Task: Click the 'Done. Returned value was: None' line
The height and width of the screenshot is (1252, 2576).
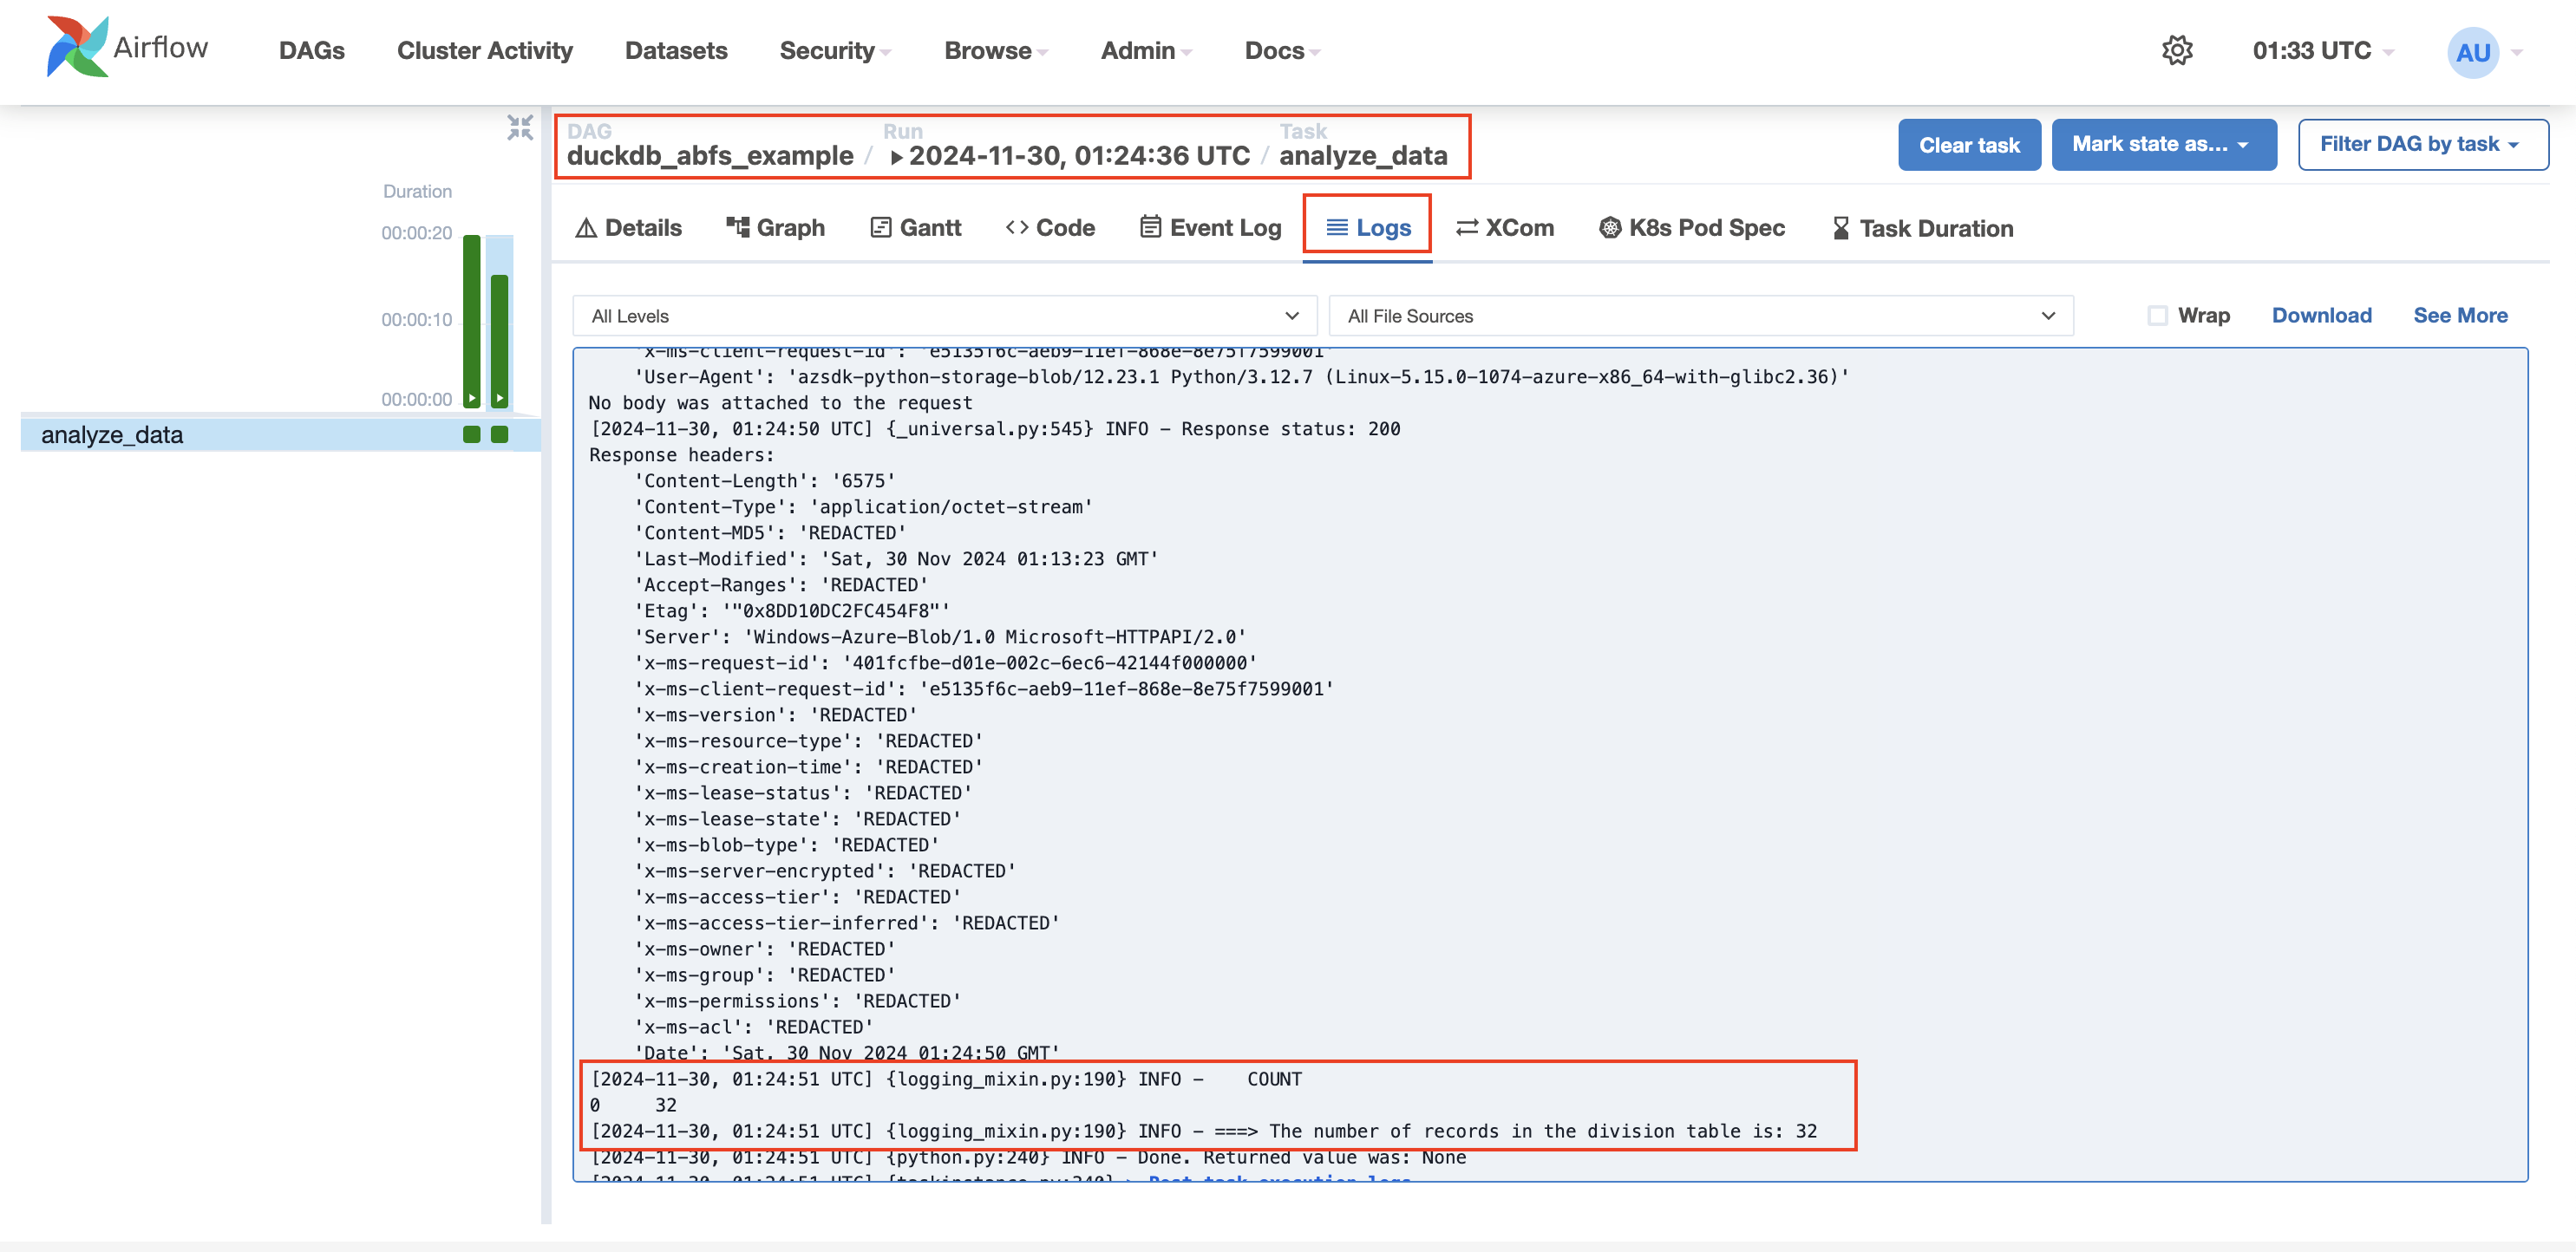Action: [x=1027, y=1157]
